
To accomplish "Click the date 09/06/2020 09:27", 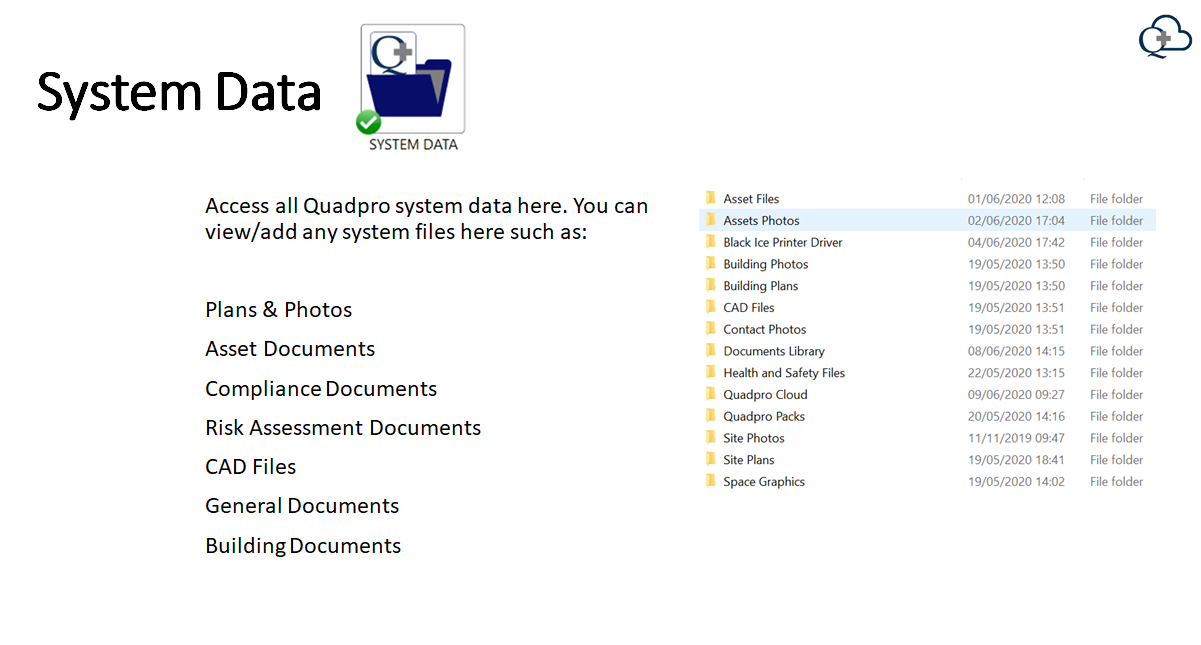I will point(1016,395).
